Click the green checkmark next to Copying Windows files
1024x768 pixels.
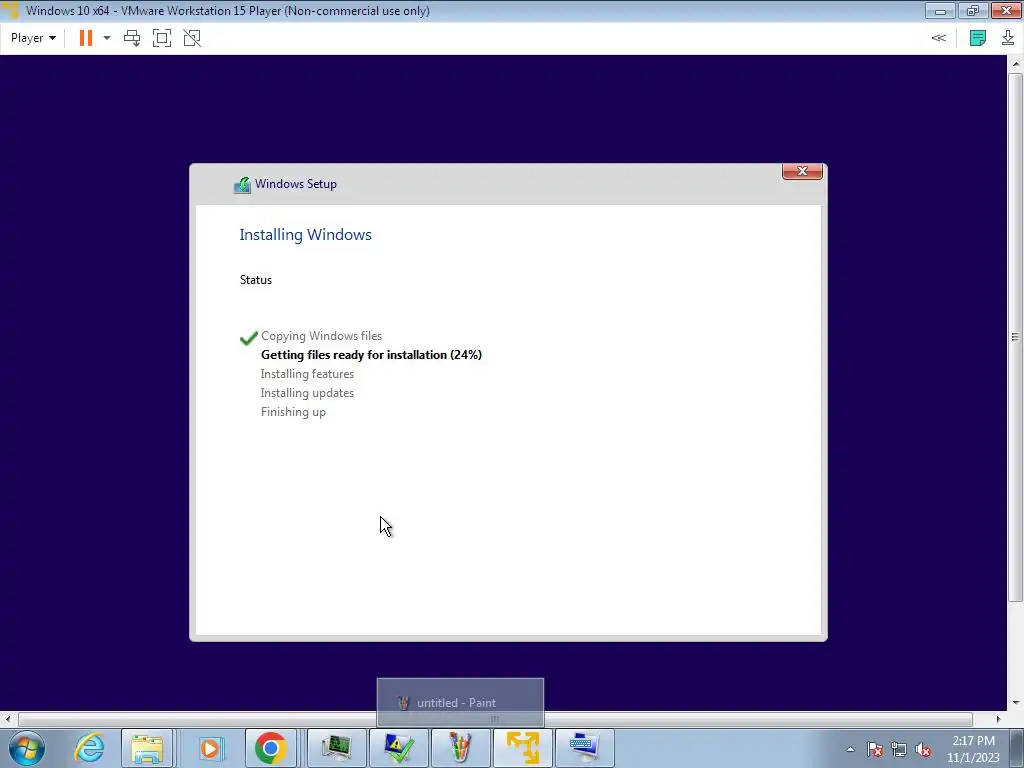[249, 338]
